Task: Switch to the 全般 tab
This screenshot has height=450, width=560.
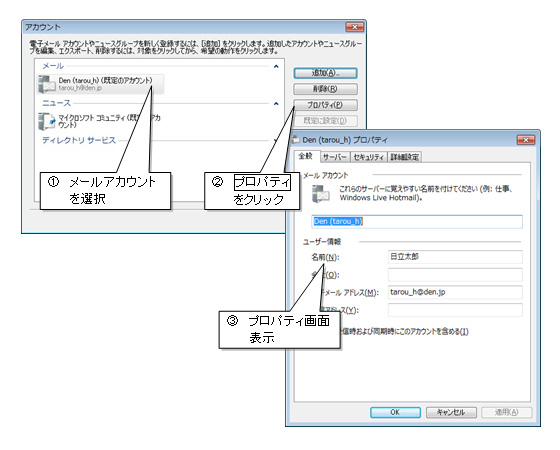Action: click(306, 156)
